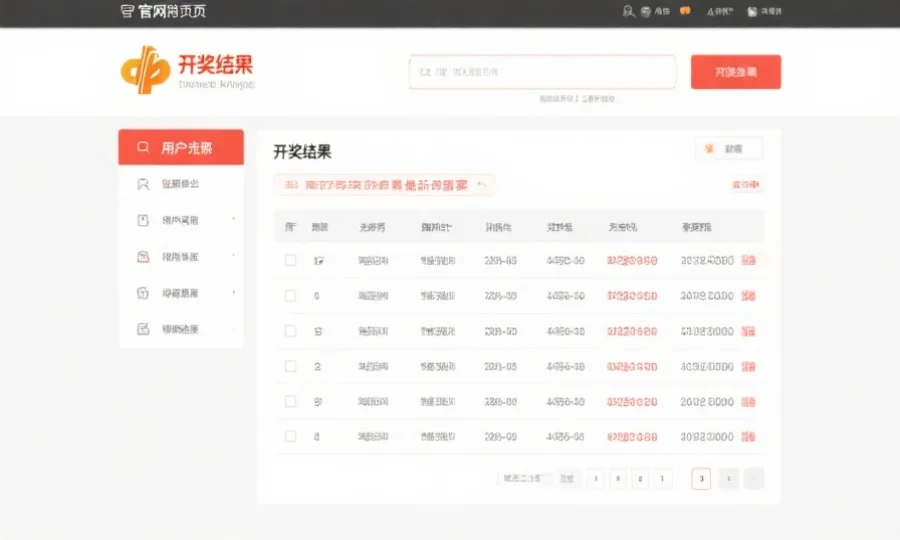Open the alert triangle item in the top bar
Viewport: 900px width, 540px height.
click(720, 11)
